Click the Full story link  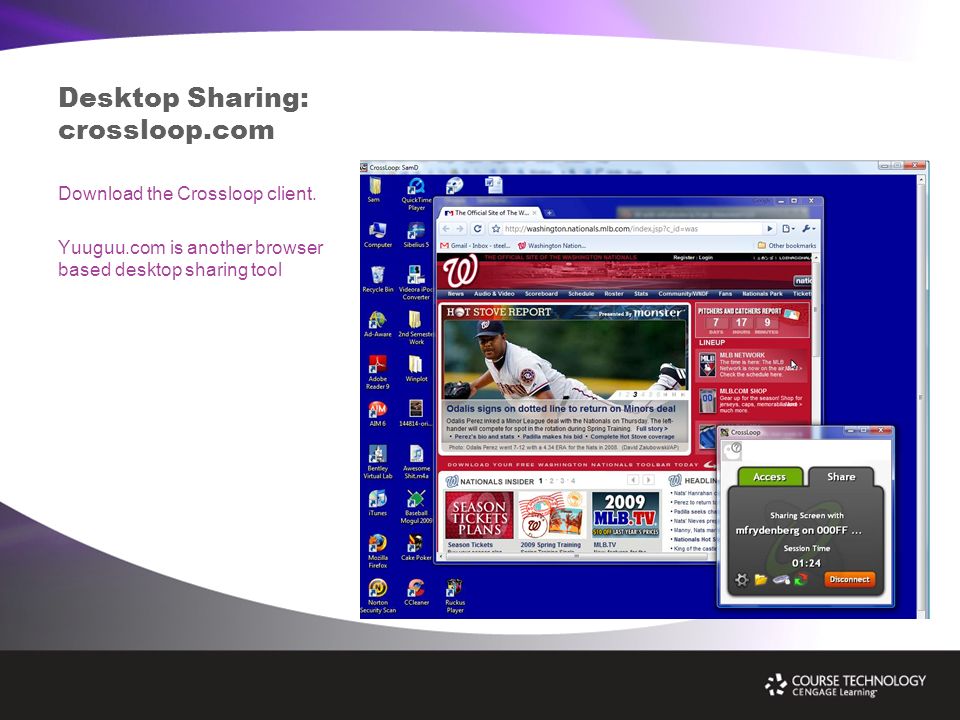pyautogui.click(x=651, y=429)
